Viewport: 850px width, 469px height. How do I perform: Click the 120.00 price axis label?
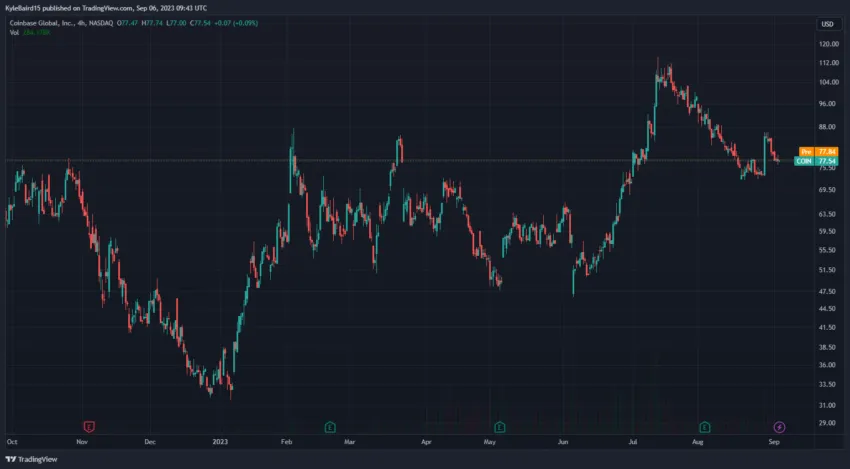coord(828,44)
